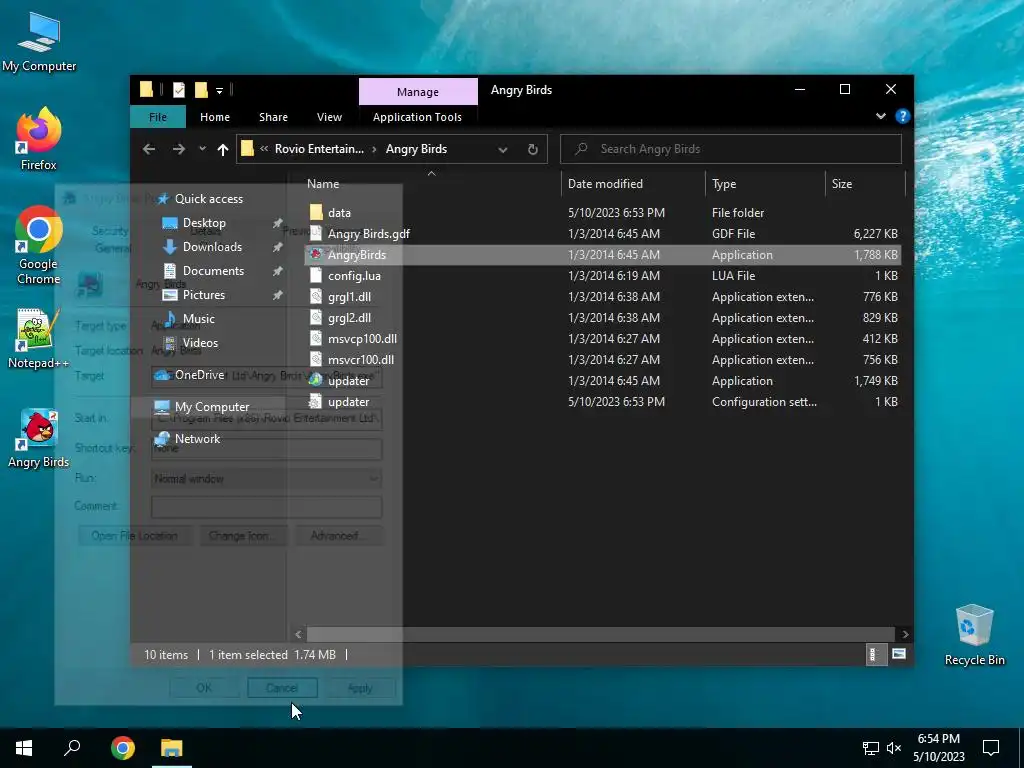Image resolution: width=1024 pixels, height=768 pixels.
Task: Open Chrome from the taskbar
Action: pos(122,748)
